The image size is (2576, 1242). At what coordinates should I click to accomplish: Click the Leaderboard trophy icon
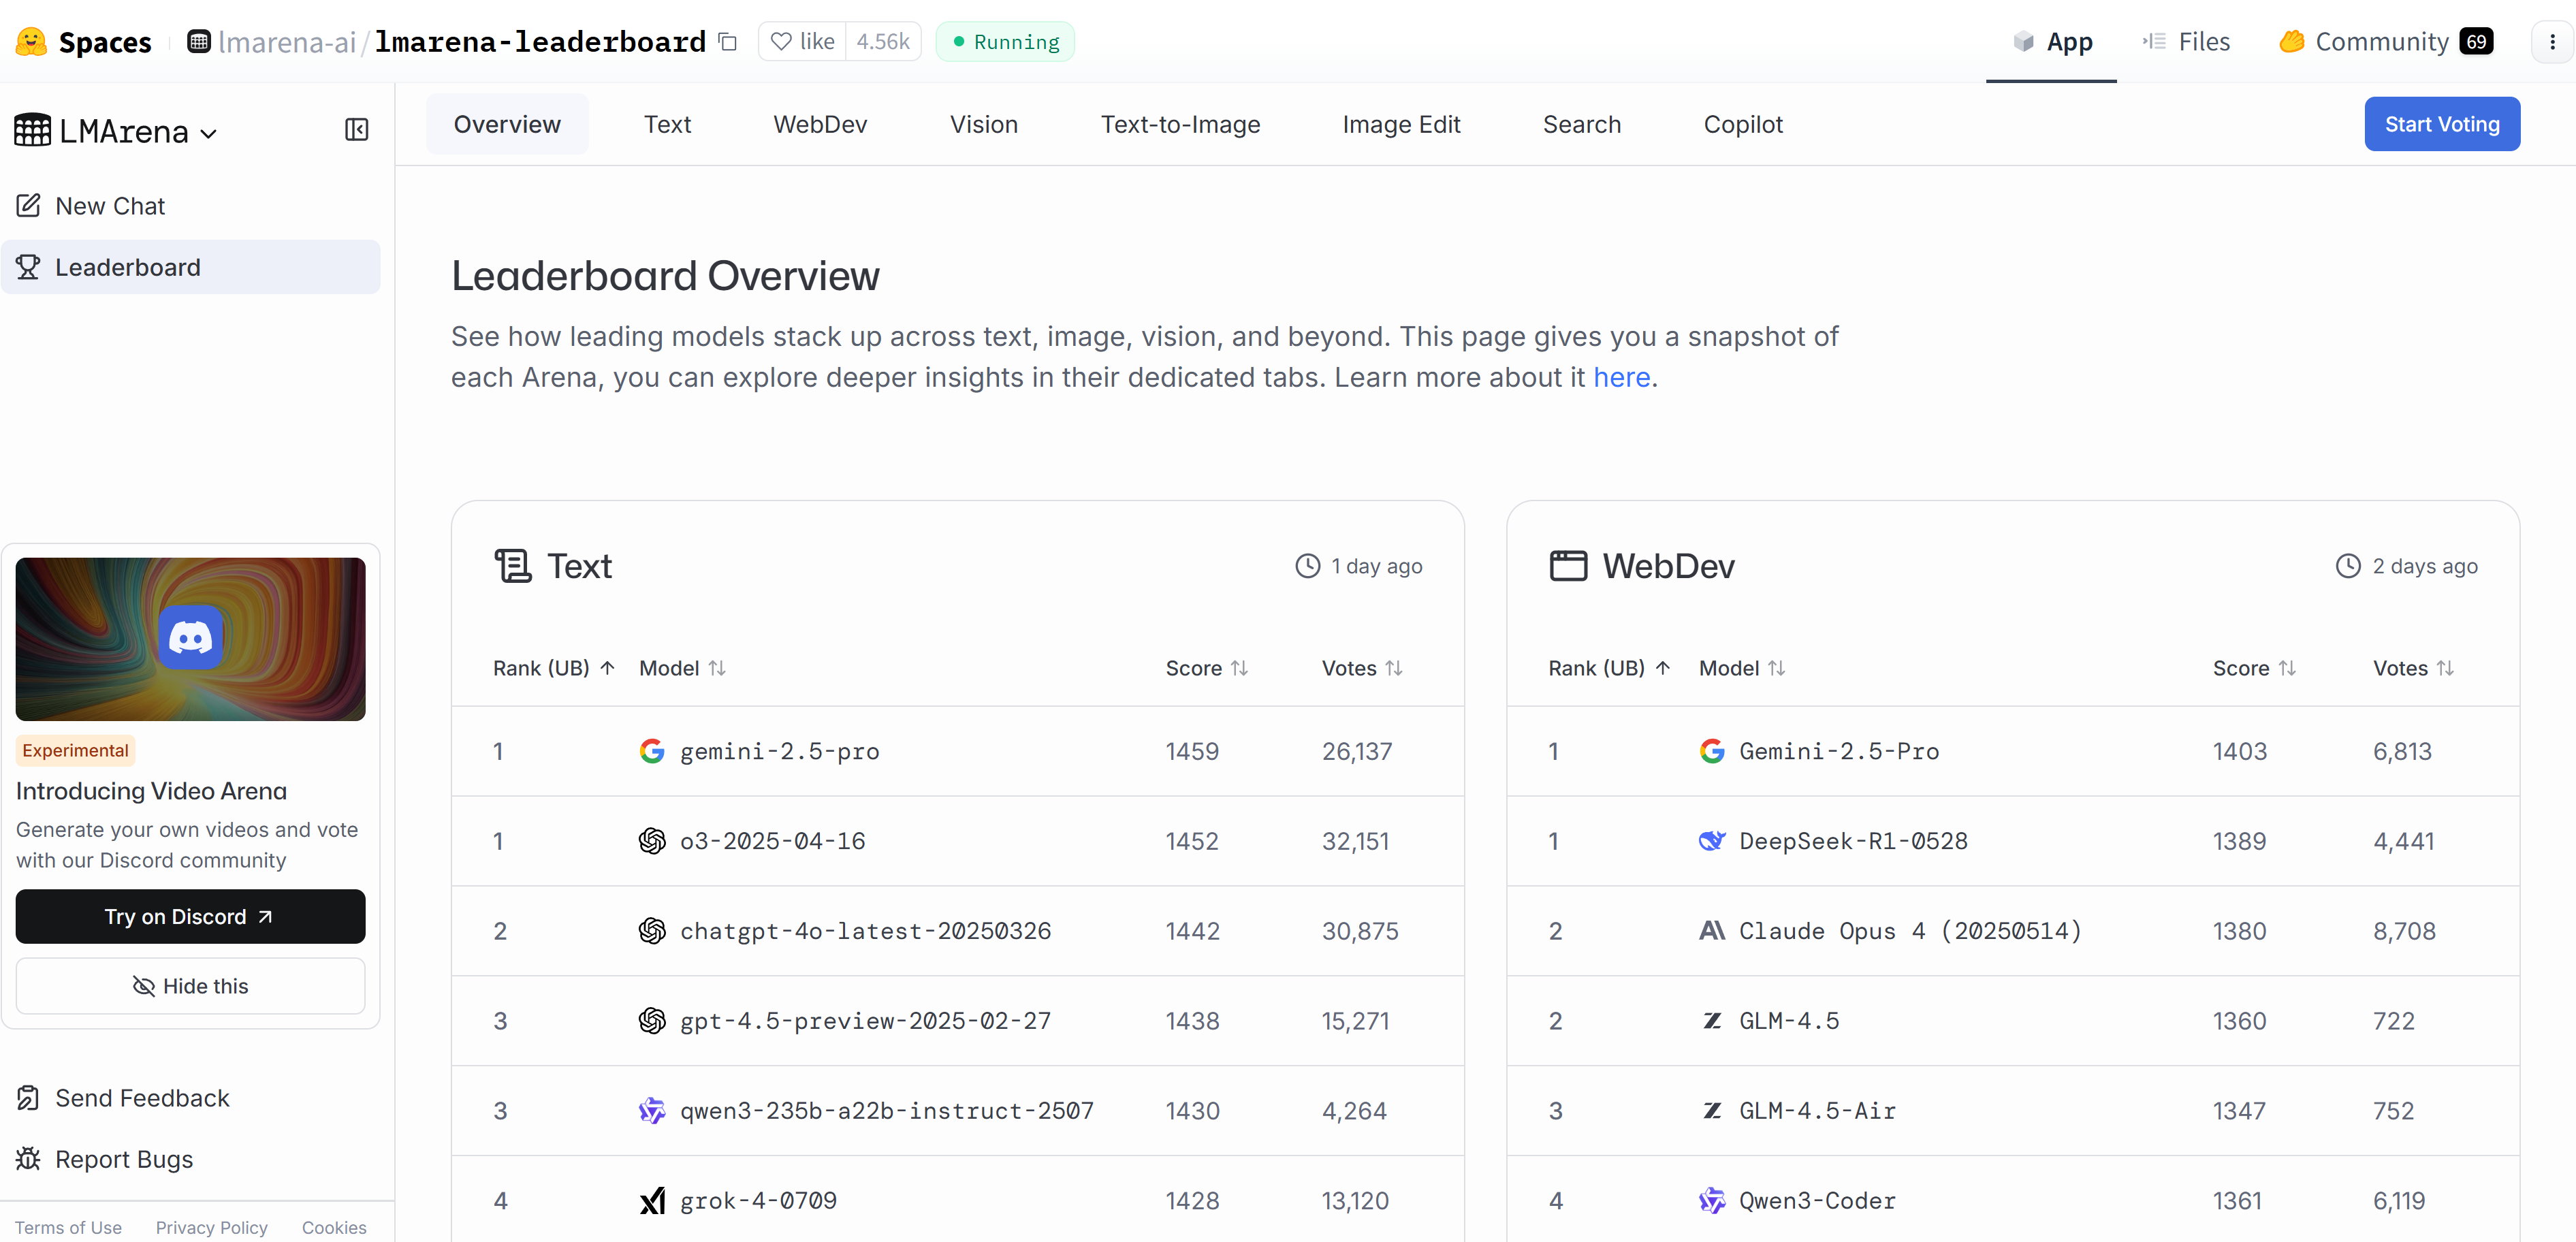coord(28,267)
